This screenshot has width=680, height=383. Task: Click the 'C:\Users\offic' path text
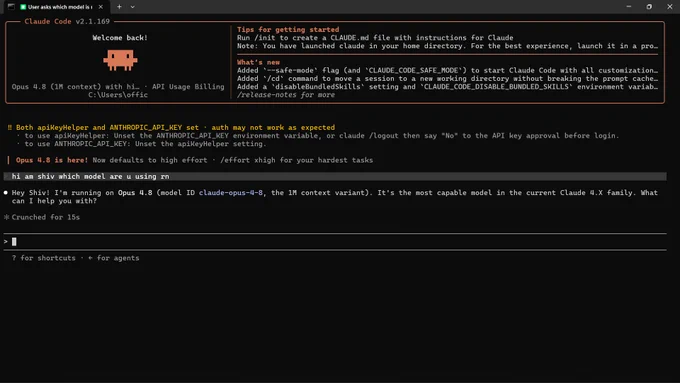118,95
